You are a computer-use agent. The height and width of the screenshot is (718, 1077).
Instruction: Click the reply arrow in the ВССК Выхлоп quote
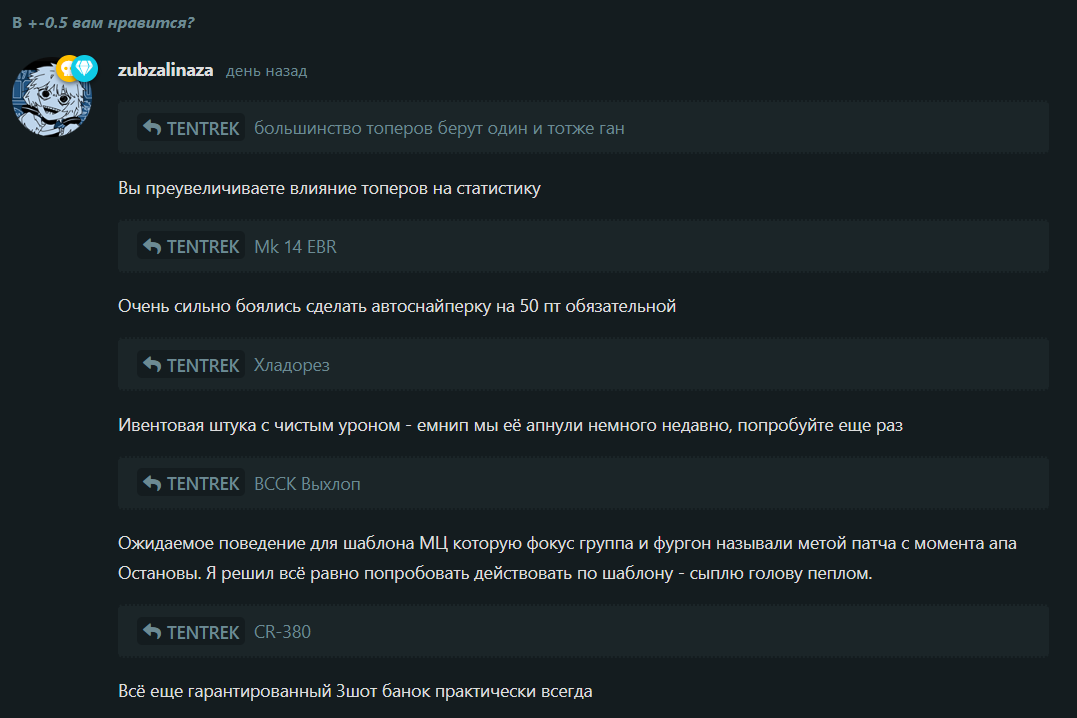[x=152, y=483]
